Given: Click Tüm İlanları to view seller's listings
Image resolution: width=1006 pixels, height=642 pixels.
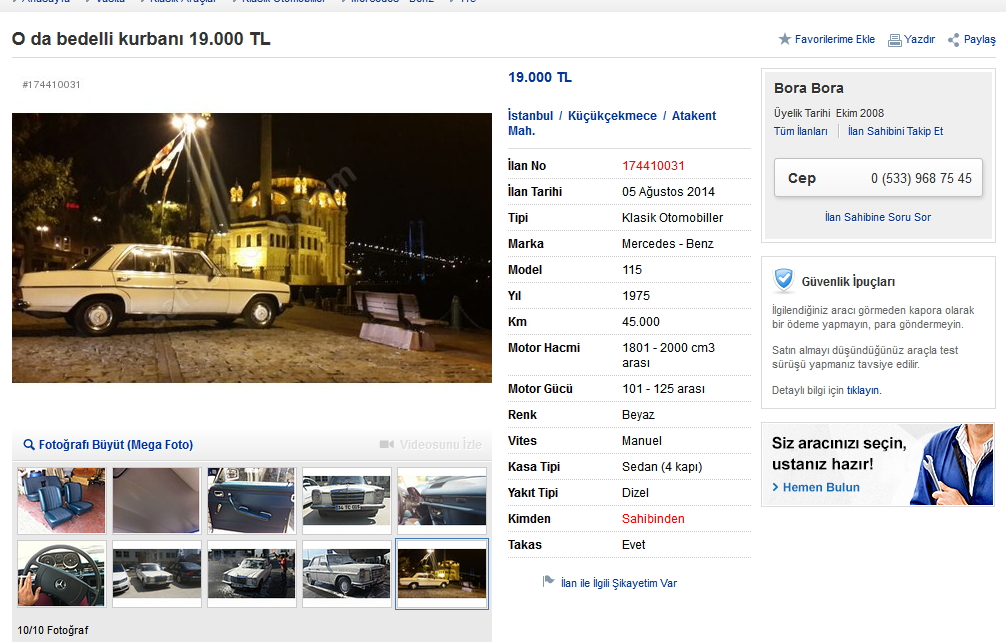Looking at the screenshot, I should click(800, 131).
